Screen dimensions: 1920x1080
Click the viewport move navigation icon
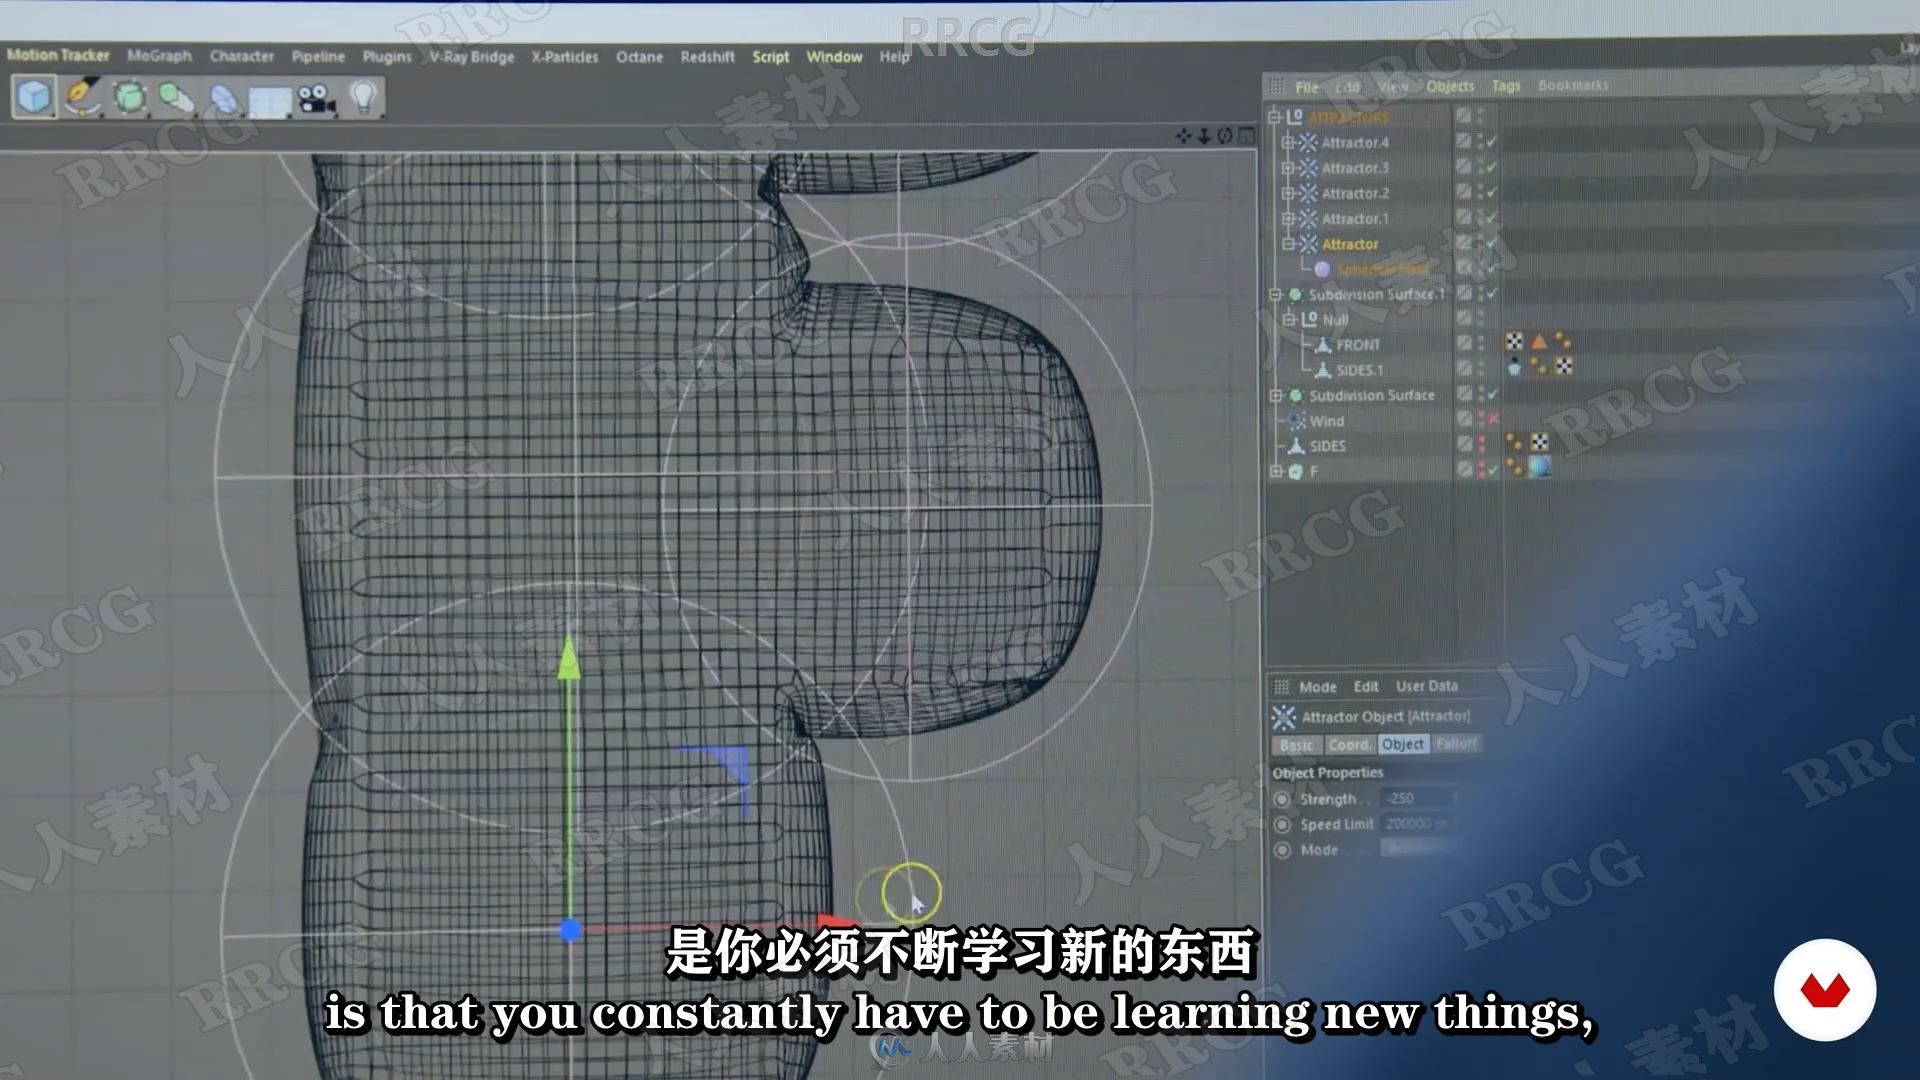pyautogui.click(x=1184, y=135)
